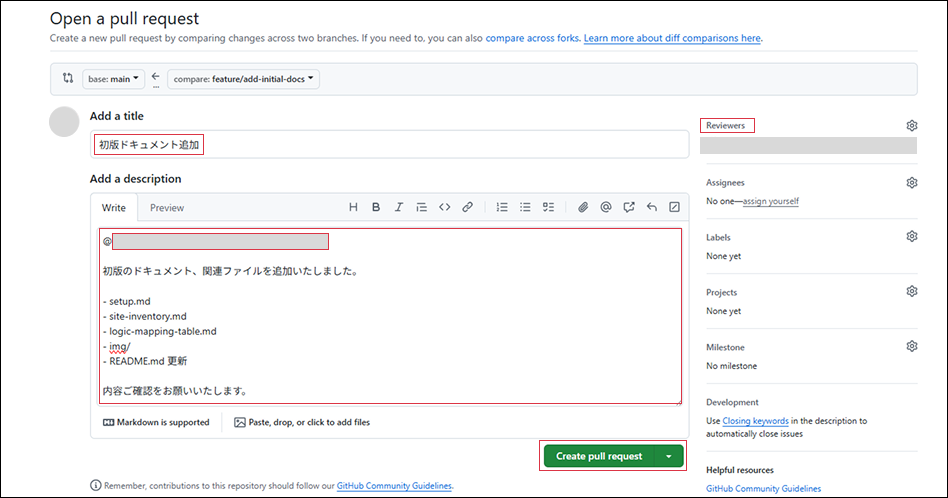Insert a heading with the H icon
Viewport: 948px width, 498px height.
click(x=353, y=207)
